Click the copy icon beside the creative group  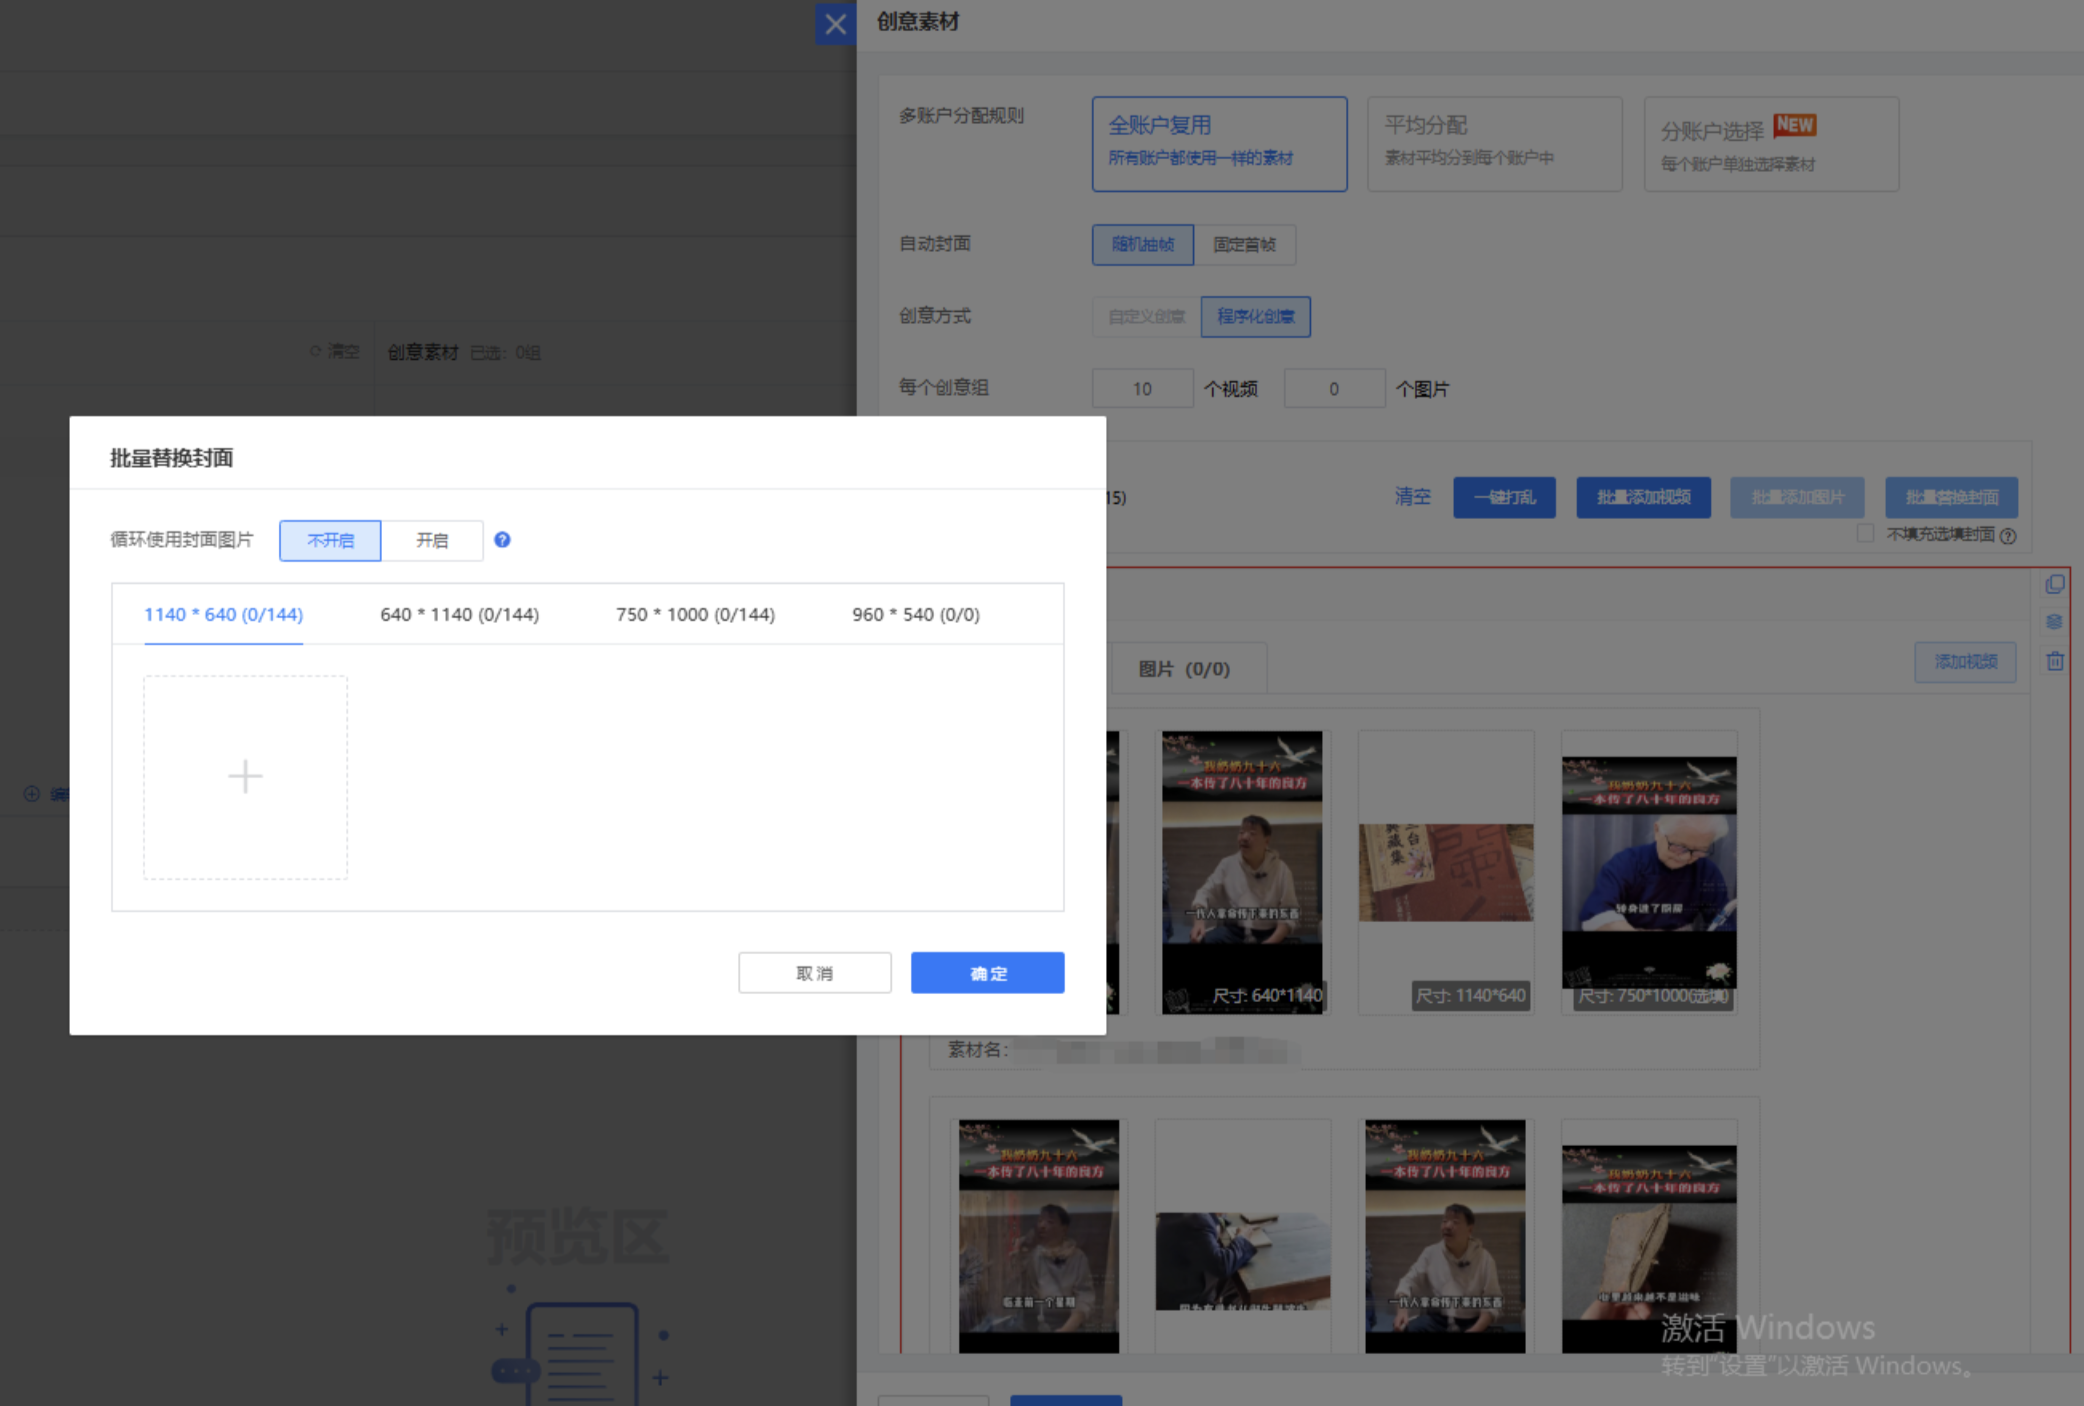2055,584
